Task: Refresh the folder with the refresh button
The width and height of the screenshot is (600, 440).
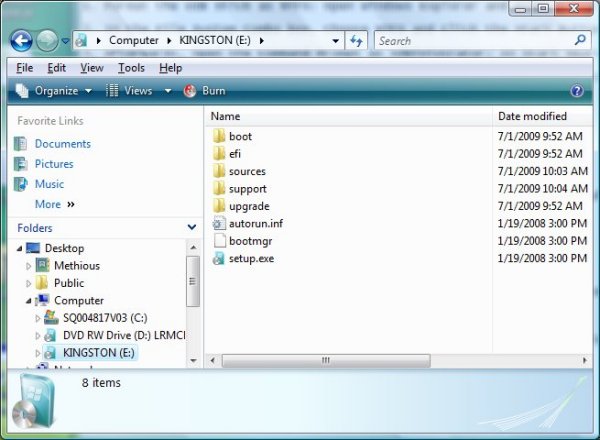Action: [356, 41]
